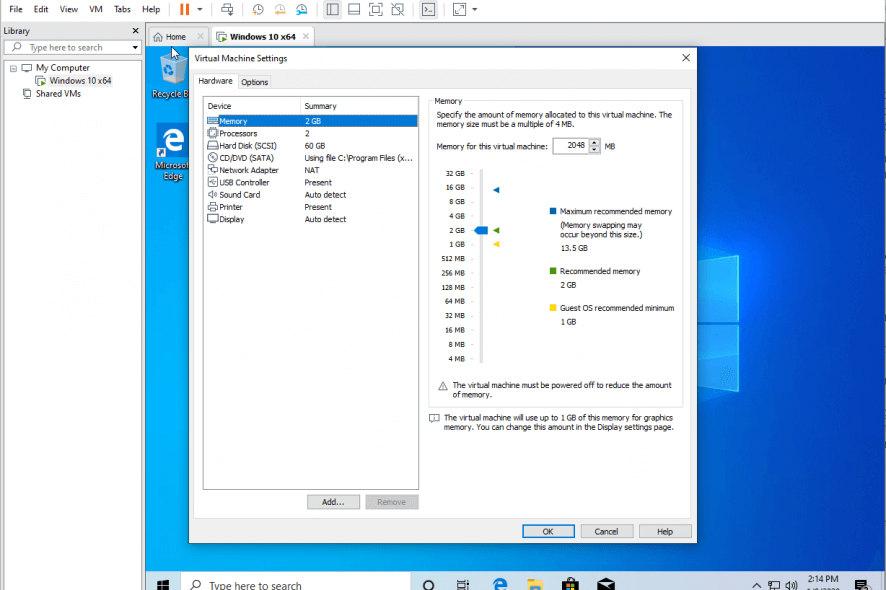Click Help in Virtual Machine Settings
This screenshot has width=886, height=590.
(665, 532)
